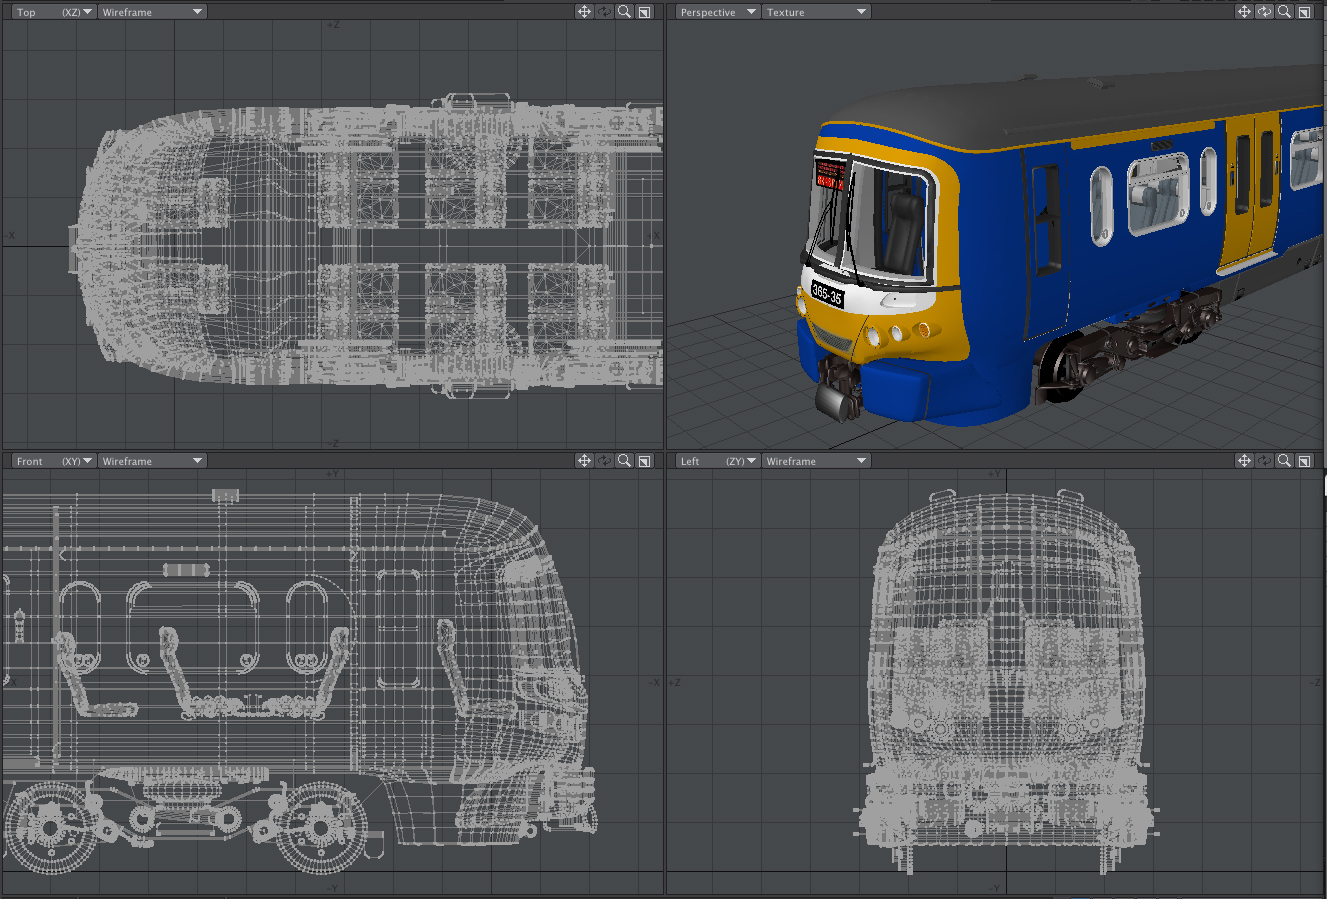
Task: Maximize the Top (XZ) viewport
Action: tap(645, 12)
